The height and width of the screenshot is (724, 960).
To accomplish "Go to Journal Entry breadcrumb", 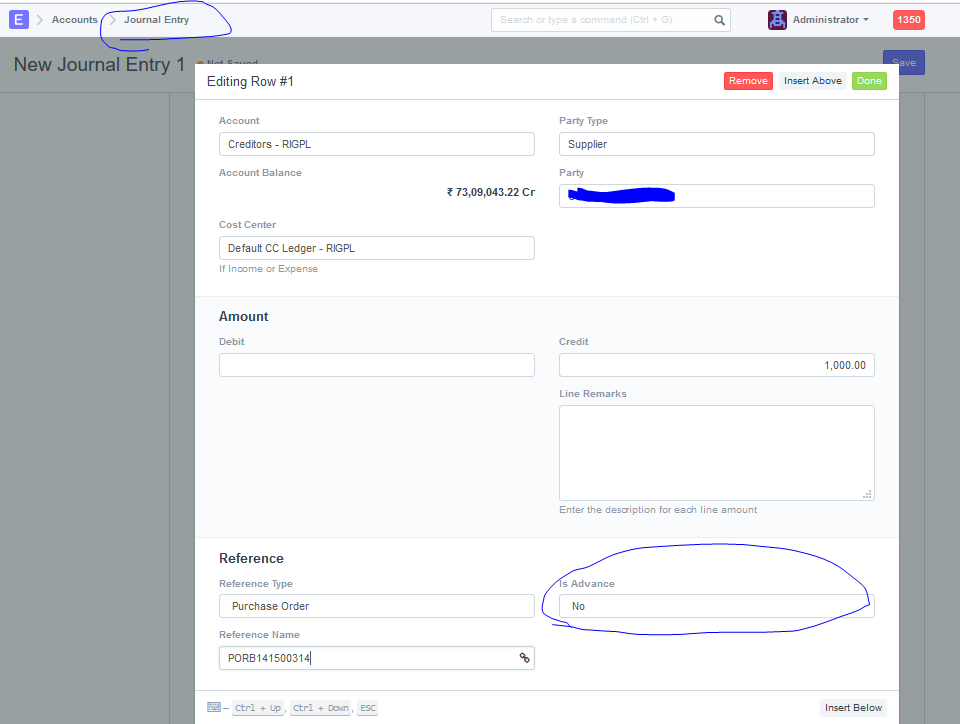I will [x=156, y=20].
